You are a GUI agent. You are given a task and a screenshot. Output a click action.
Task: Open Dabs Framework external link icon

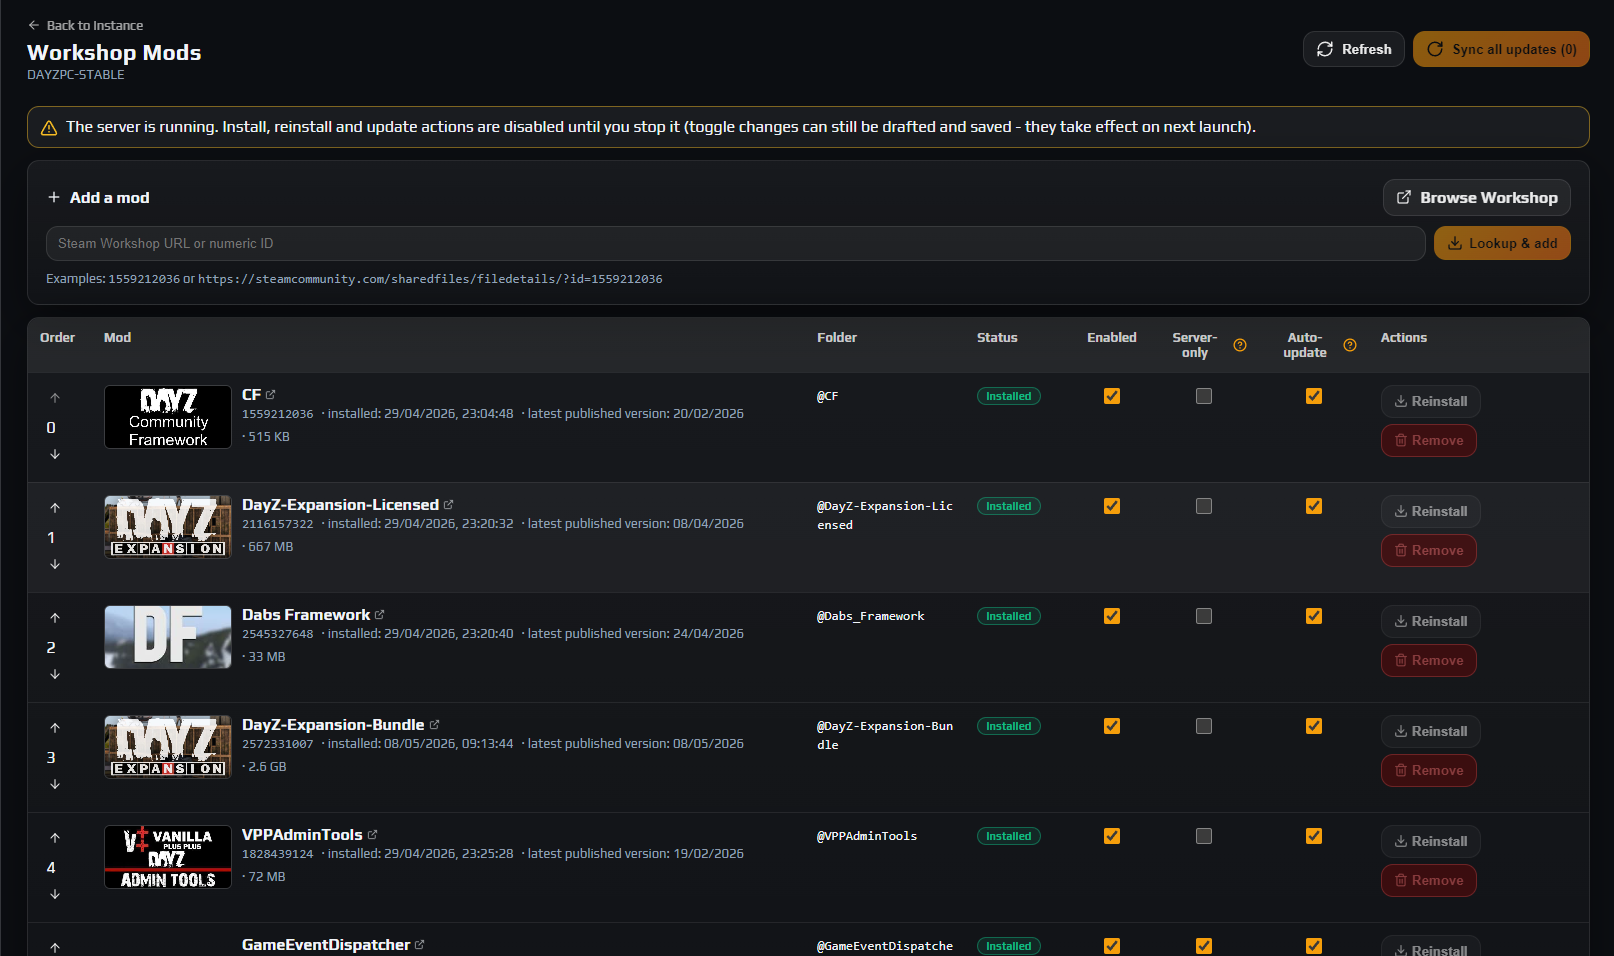(x=380, y=615)
